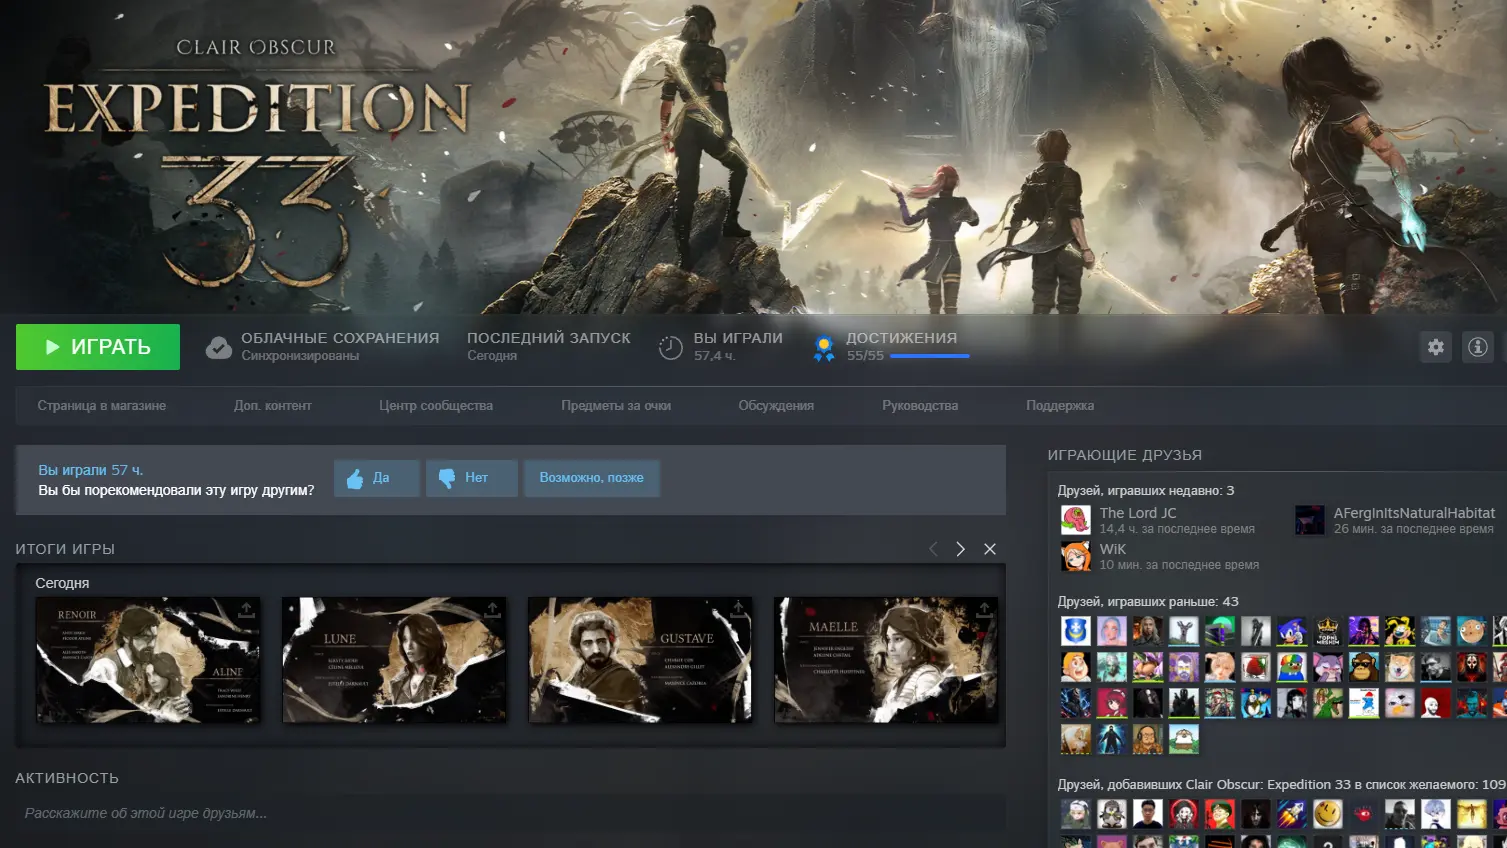Select the Обсуждения tab

coord(776,406)
